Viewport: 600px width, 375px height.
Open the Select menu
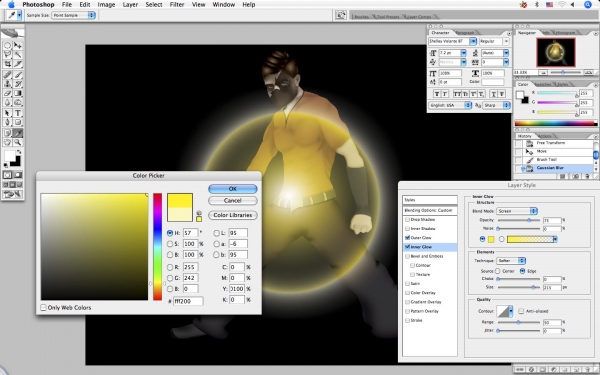click(x=154, y=5)
